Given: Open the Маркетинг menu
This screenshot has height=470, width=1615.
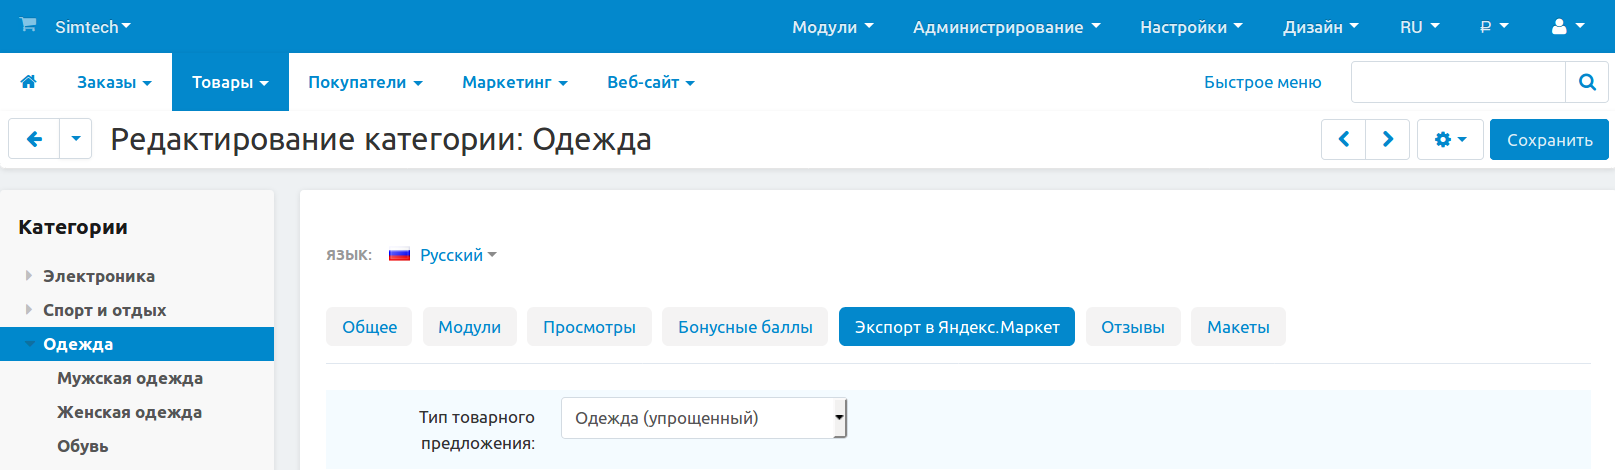Looking at the screenshot, I should point(514,82).
